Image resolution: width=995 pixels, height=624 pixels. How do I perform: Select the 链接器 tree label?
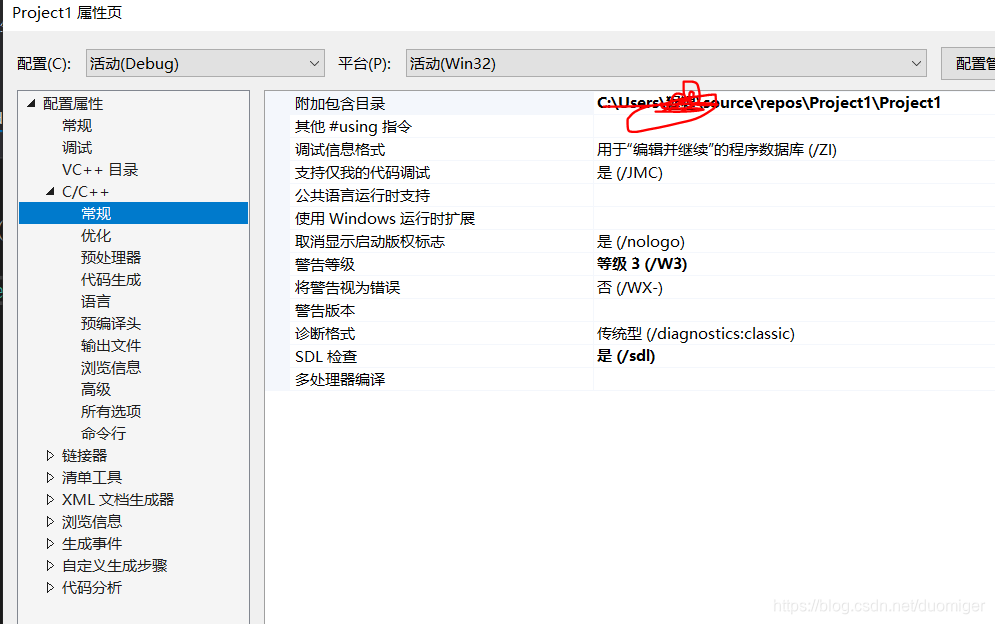point(84,455)
